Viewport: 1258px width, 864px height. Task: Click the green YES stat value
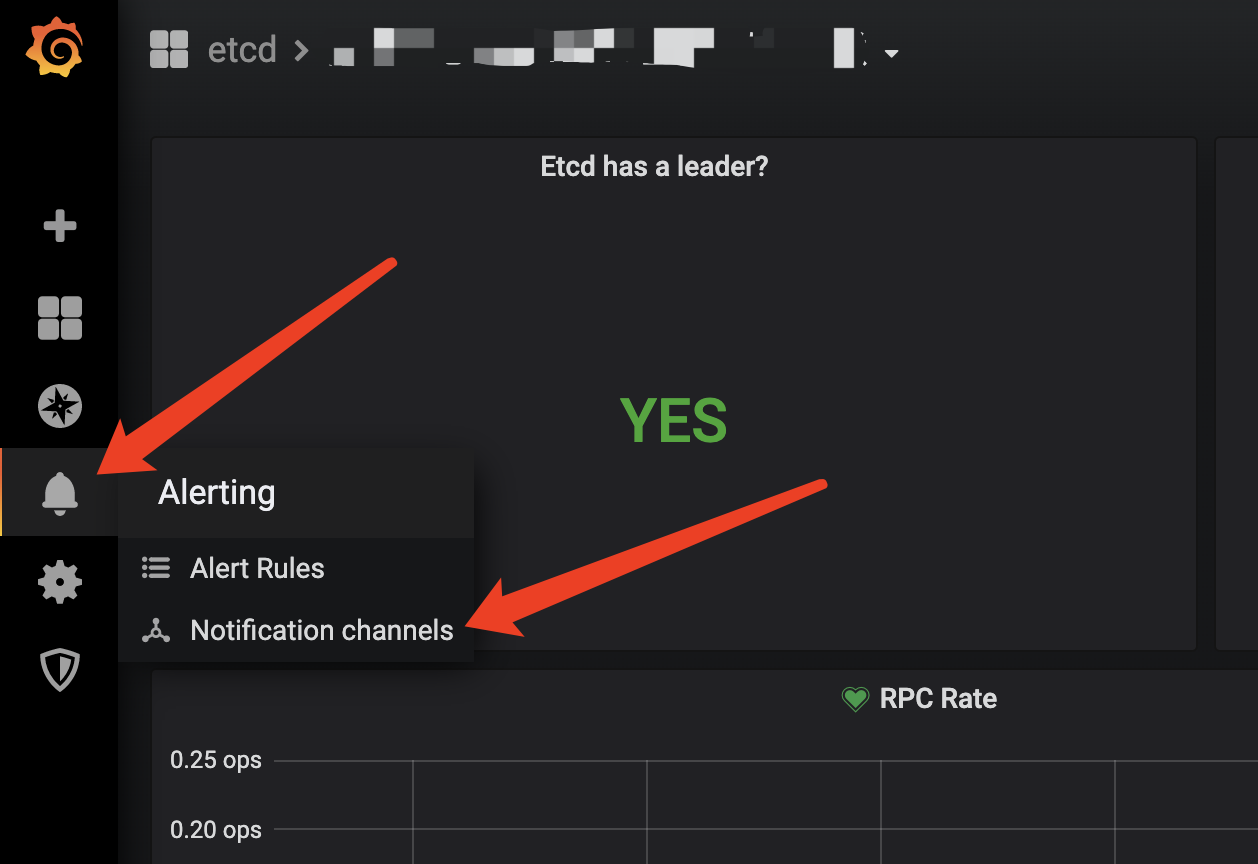pos(674,420)
